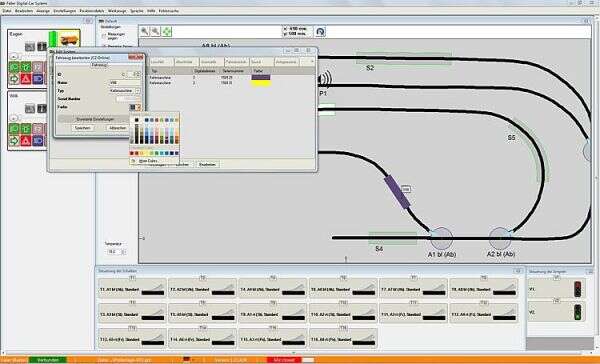Click the green Verbunden status indicator
The height and width of the screenshot is (364, 600).
(x=47, y=360)
